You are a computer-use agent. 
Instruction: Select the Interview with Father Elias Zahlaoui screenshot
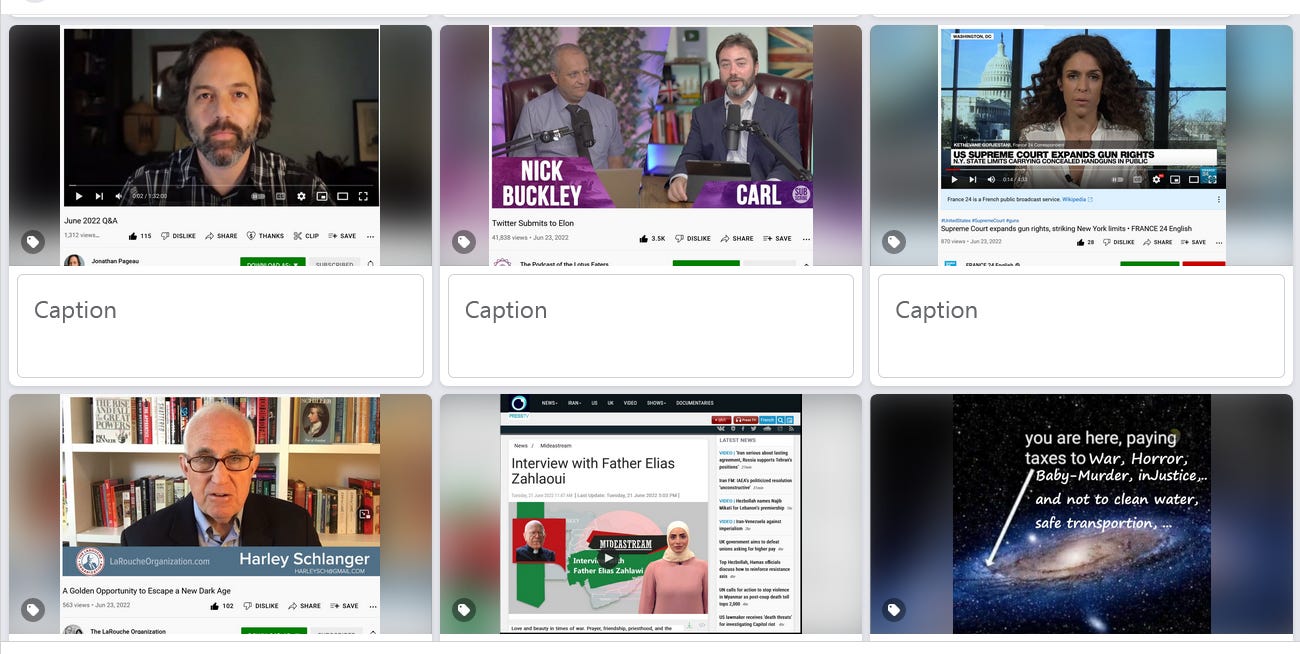651,514
